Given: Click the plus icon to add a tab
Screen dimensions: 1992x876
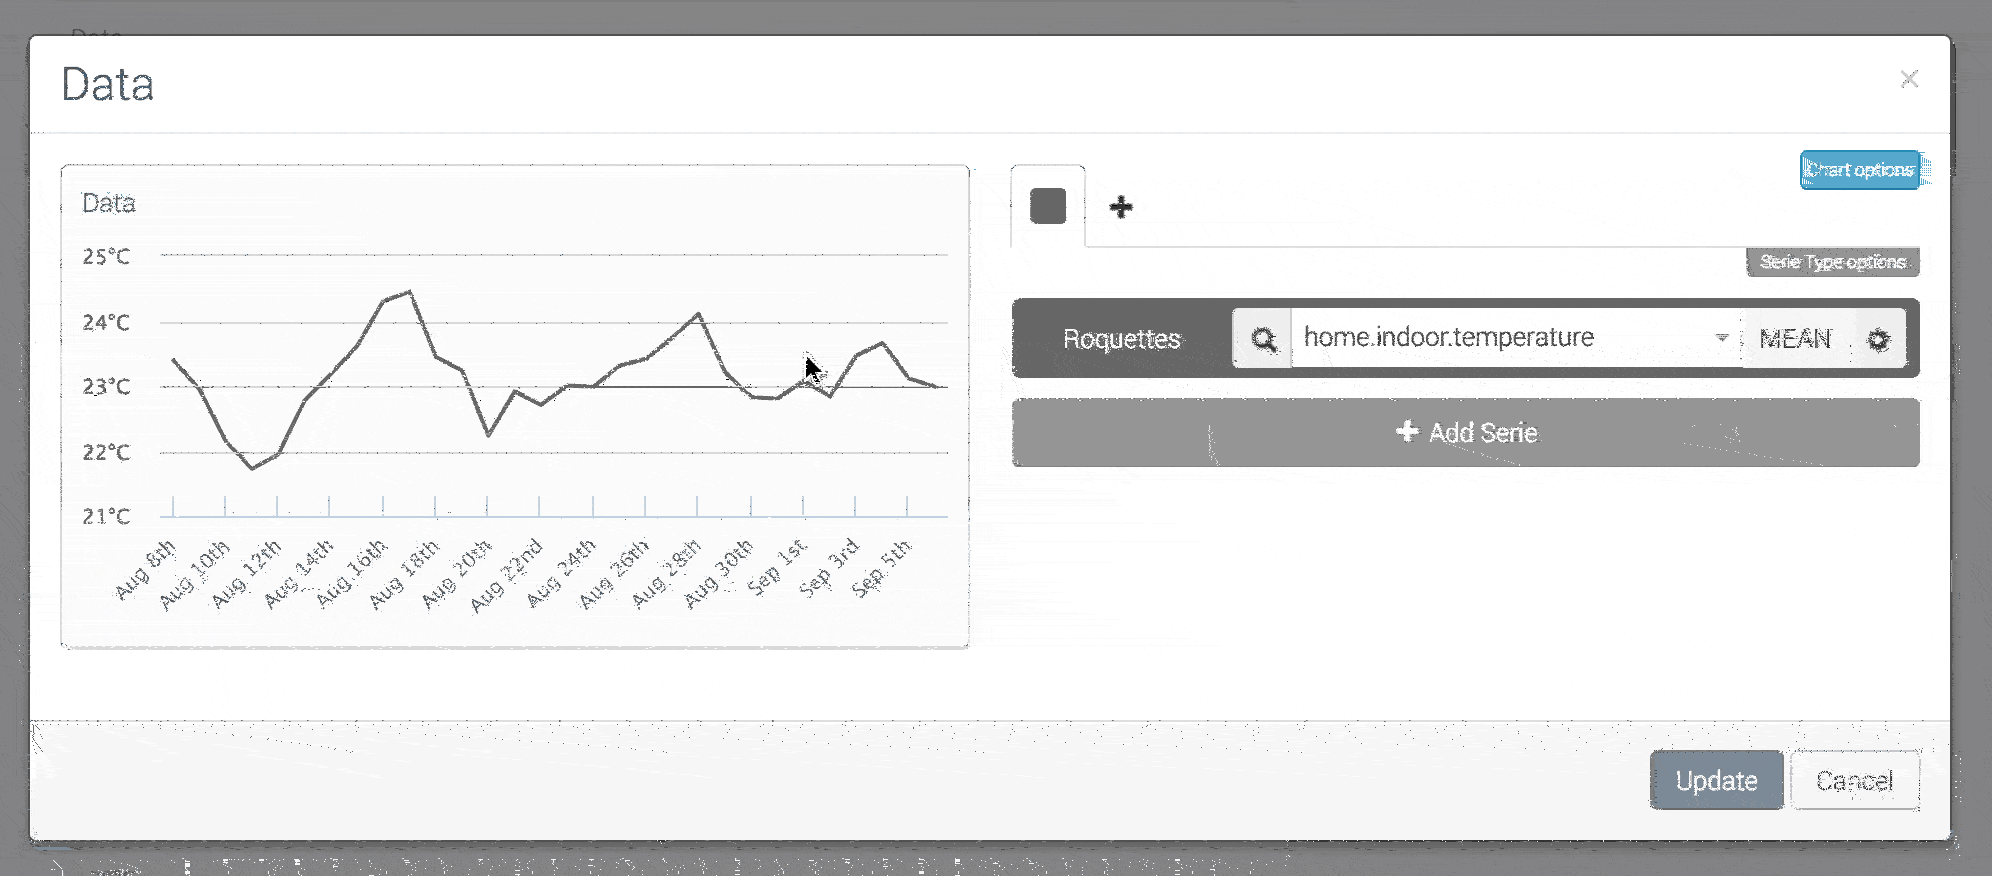Looking at the screenshot, I should click(x=1121, y=207).
